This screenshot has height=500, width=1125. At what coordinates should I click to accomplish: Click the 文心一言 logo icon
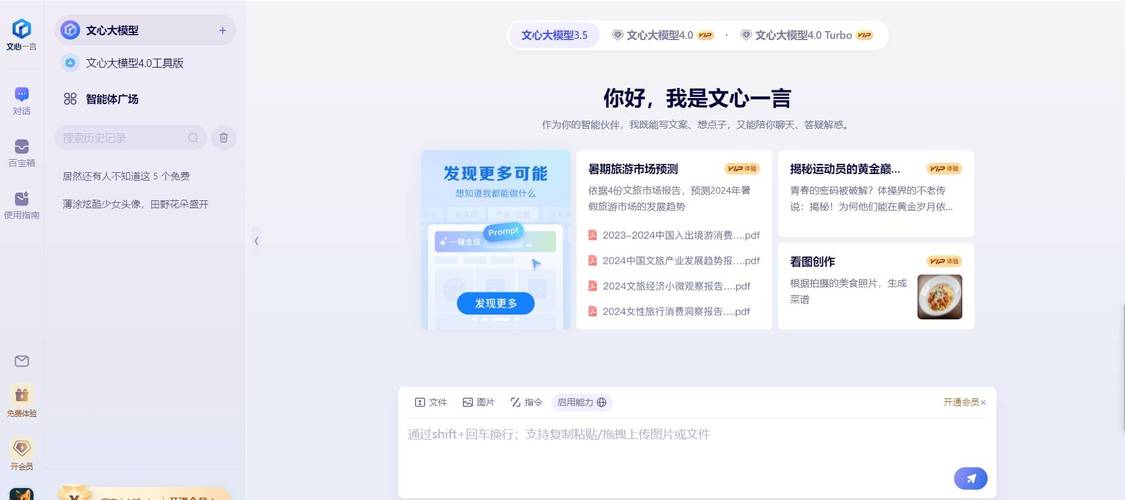22,29
